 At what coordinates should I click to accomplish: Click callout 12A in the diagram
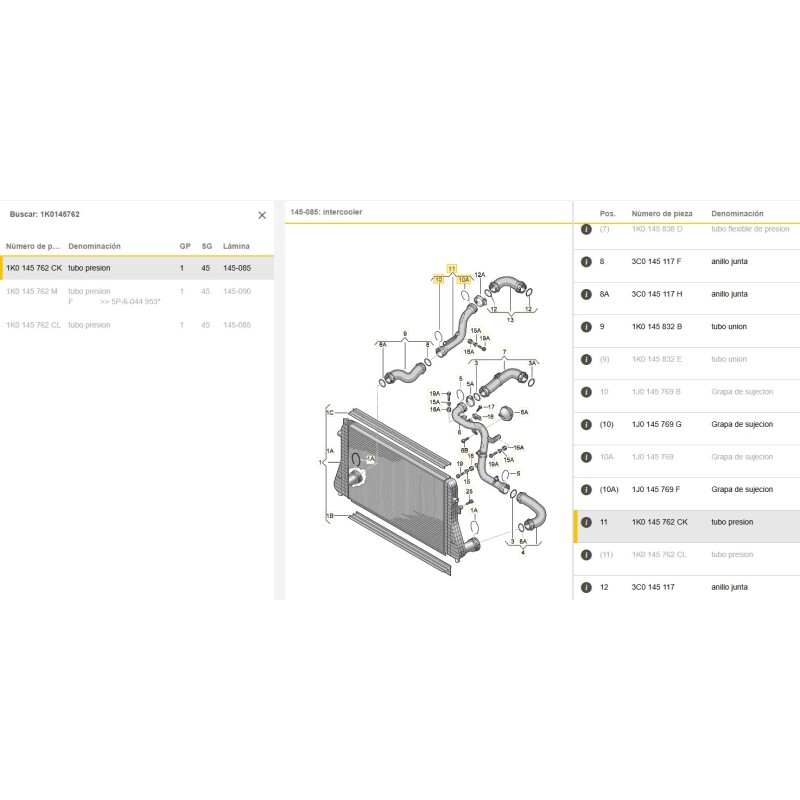pos(480,275)
